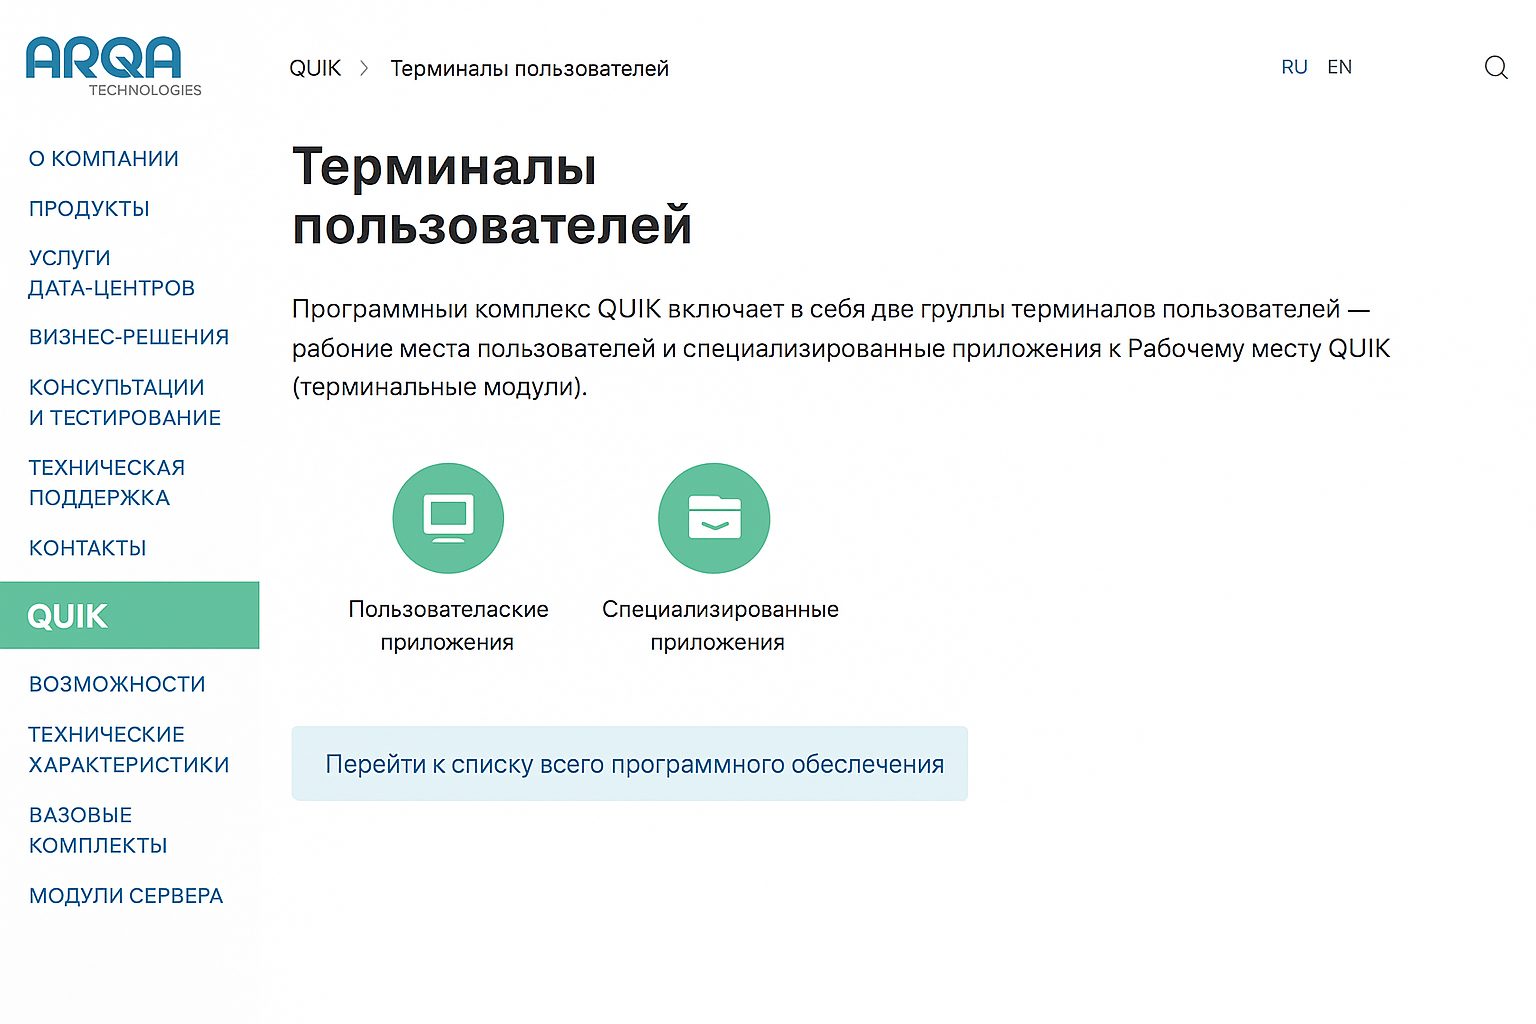This screenshot has height=1024, width=1536.
Task: Open the QUIK breadcrumb link
Action: click(315, 68)
